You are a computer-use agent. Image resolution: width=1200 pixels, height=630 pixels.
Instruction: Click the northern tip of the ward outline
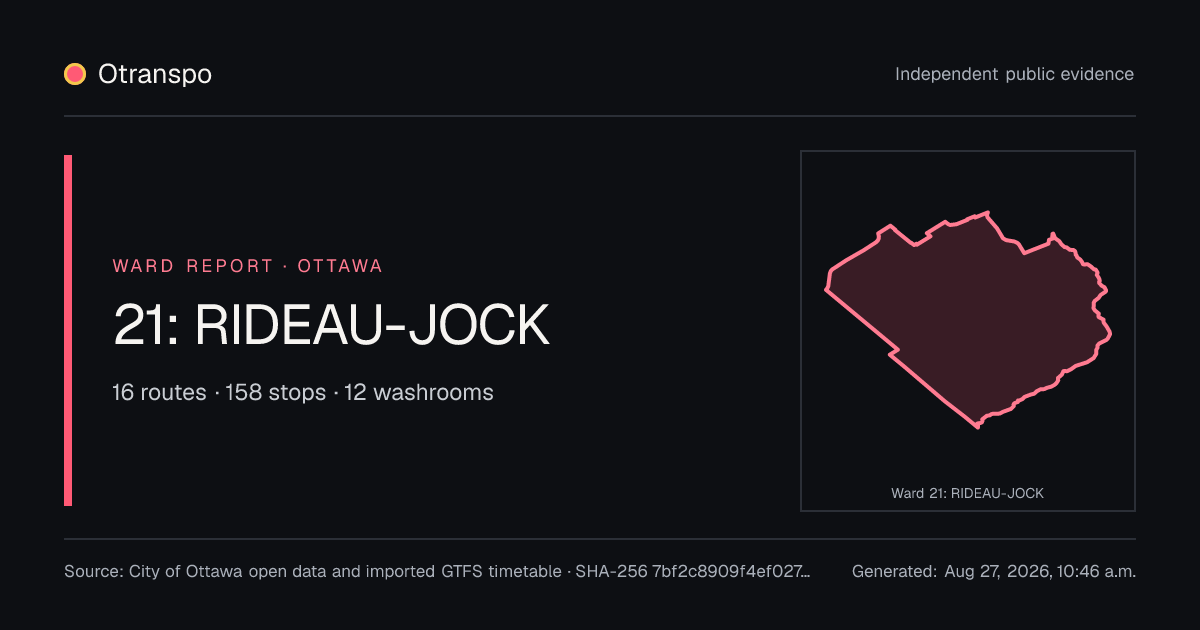987,213
